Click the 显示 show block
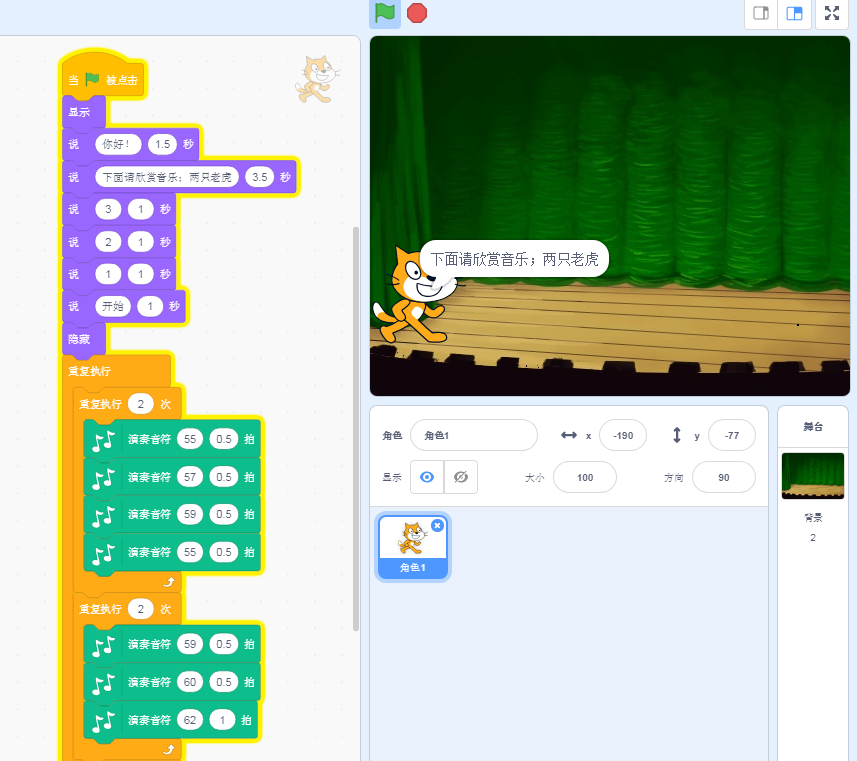857x761 pixels. (x=83, y=113)
